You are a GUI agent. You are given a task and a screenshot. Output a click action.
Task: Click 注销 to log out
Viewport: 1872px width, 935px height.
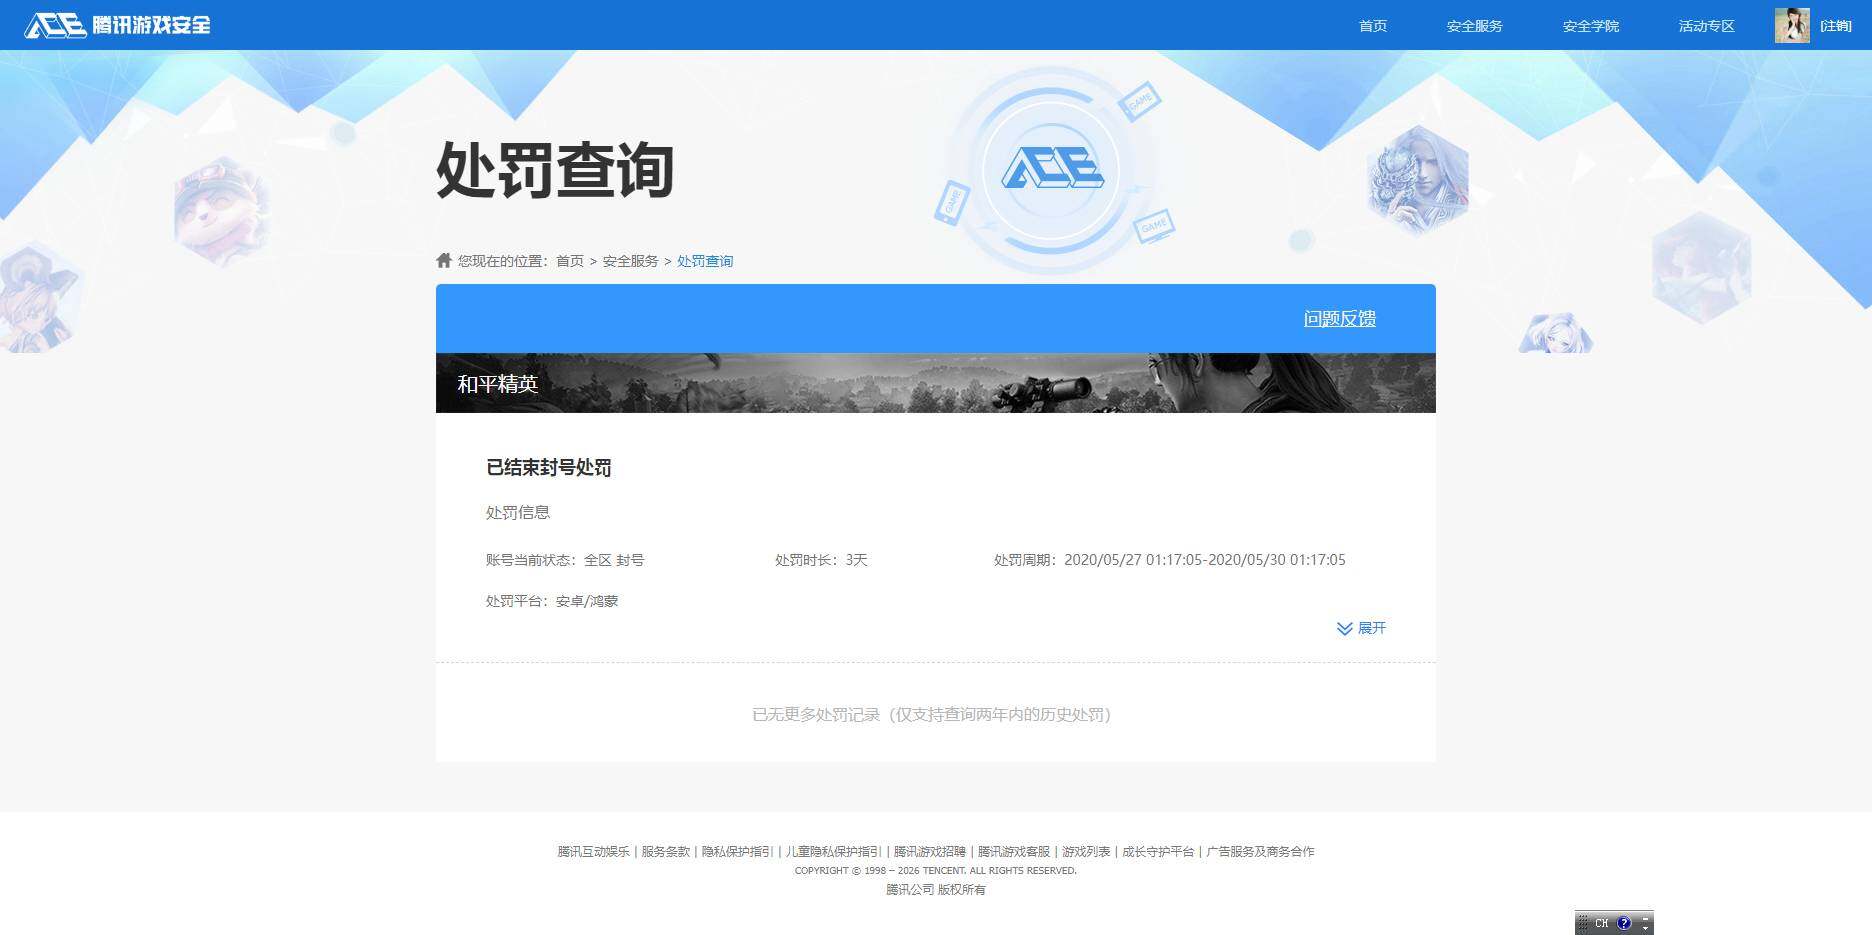pos(1838,26)
